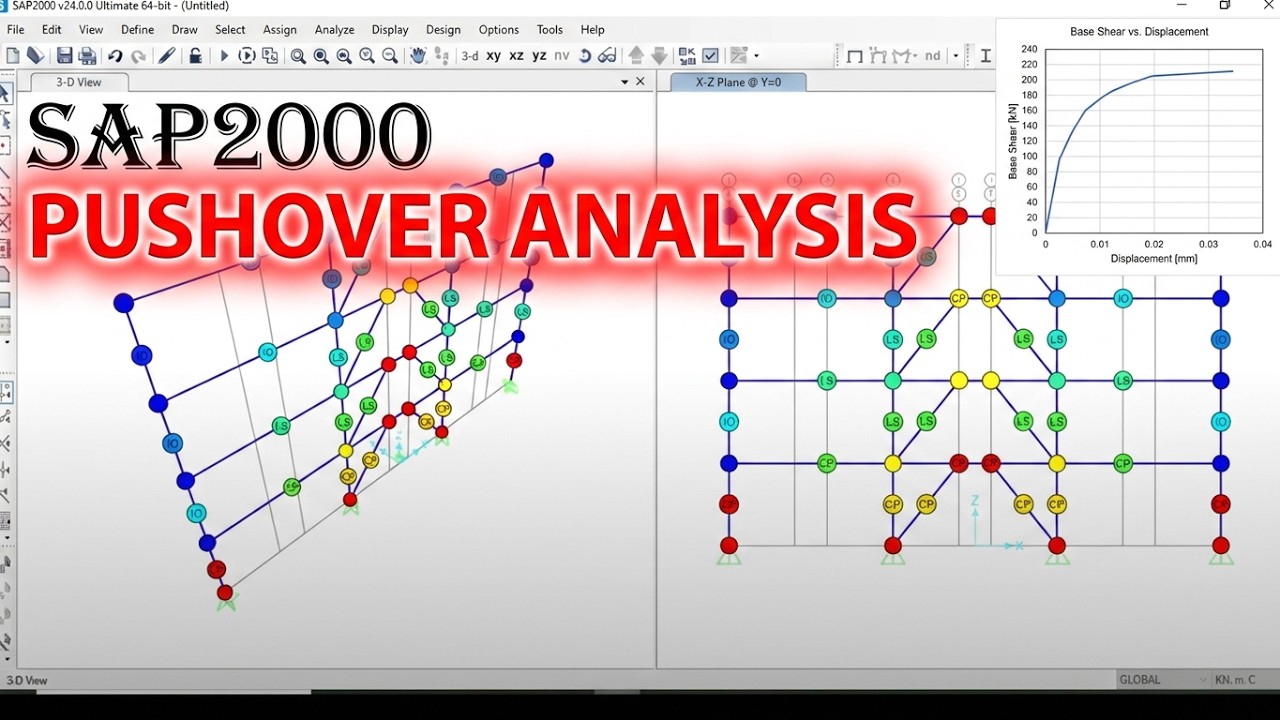1280x720 pixels.
Task: Click the Refresh Window pencil icon
Action: [x=167, y=56]
